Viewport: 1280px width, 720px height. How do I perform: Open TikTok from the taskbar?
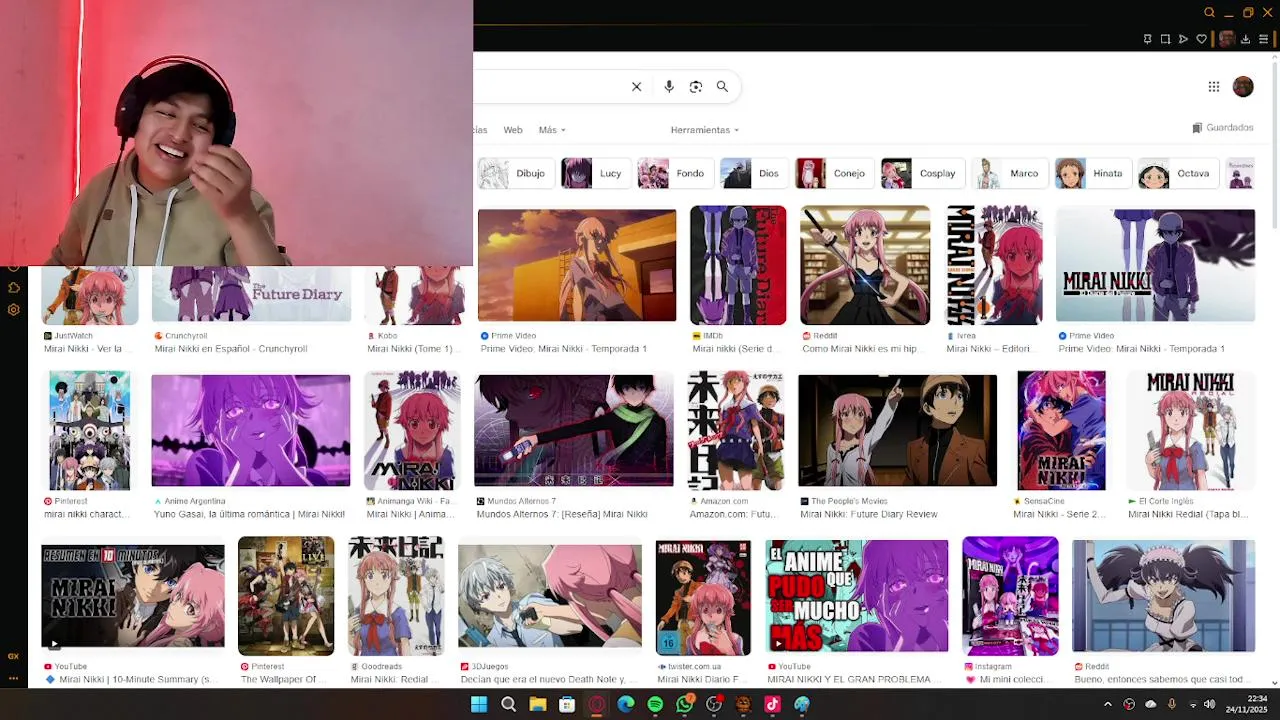(772, 704)
